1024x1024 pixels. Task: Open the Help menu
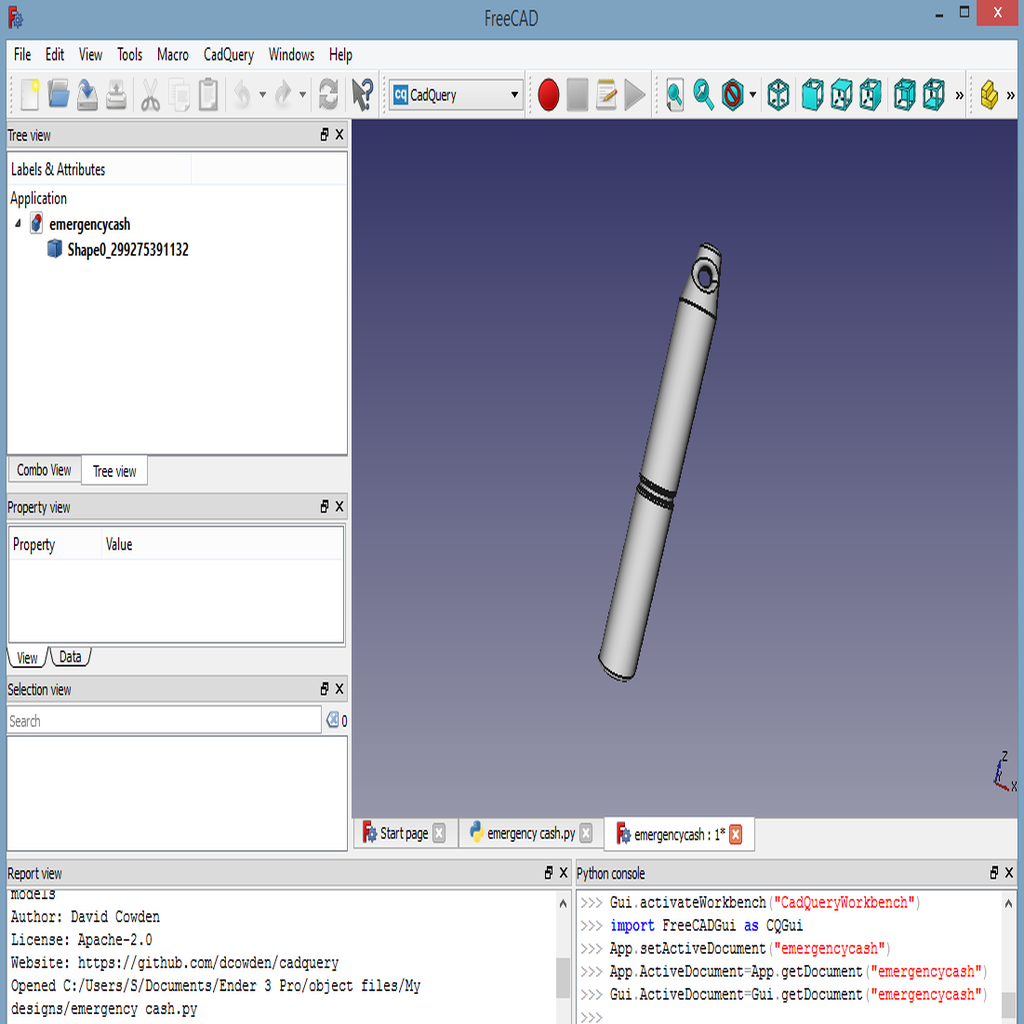(x=340, y=55)
